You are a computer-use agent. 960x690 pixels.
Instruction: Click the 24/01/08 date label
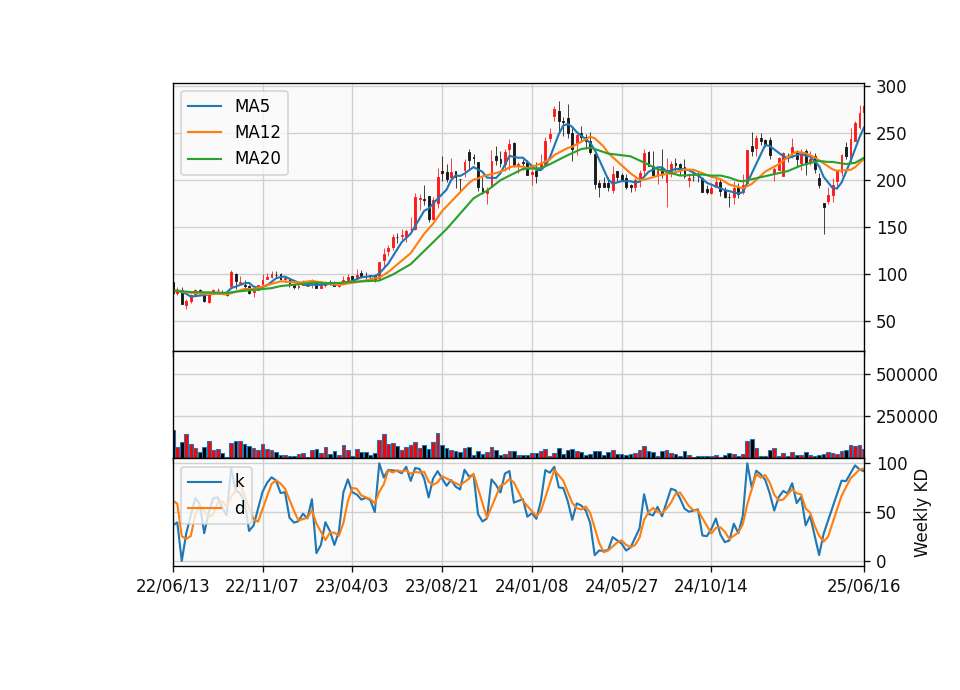tap(531, 587)
